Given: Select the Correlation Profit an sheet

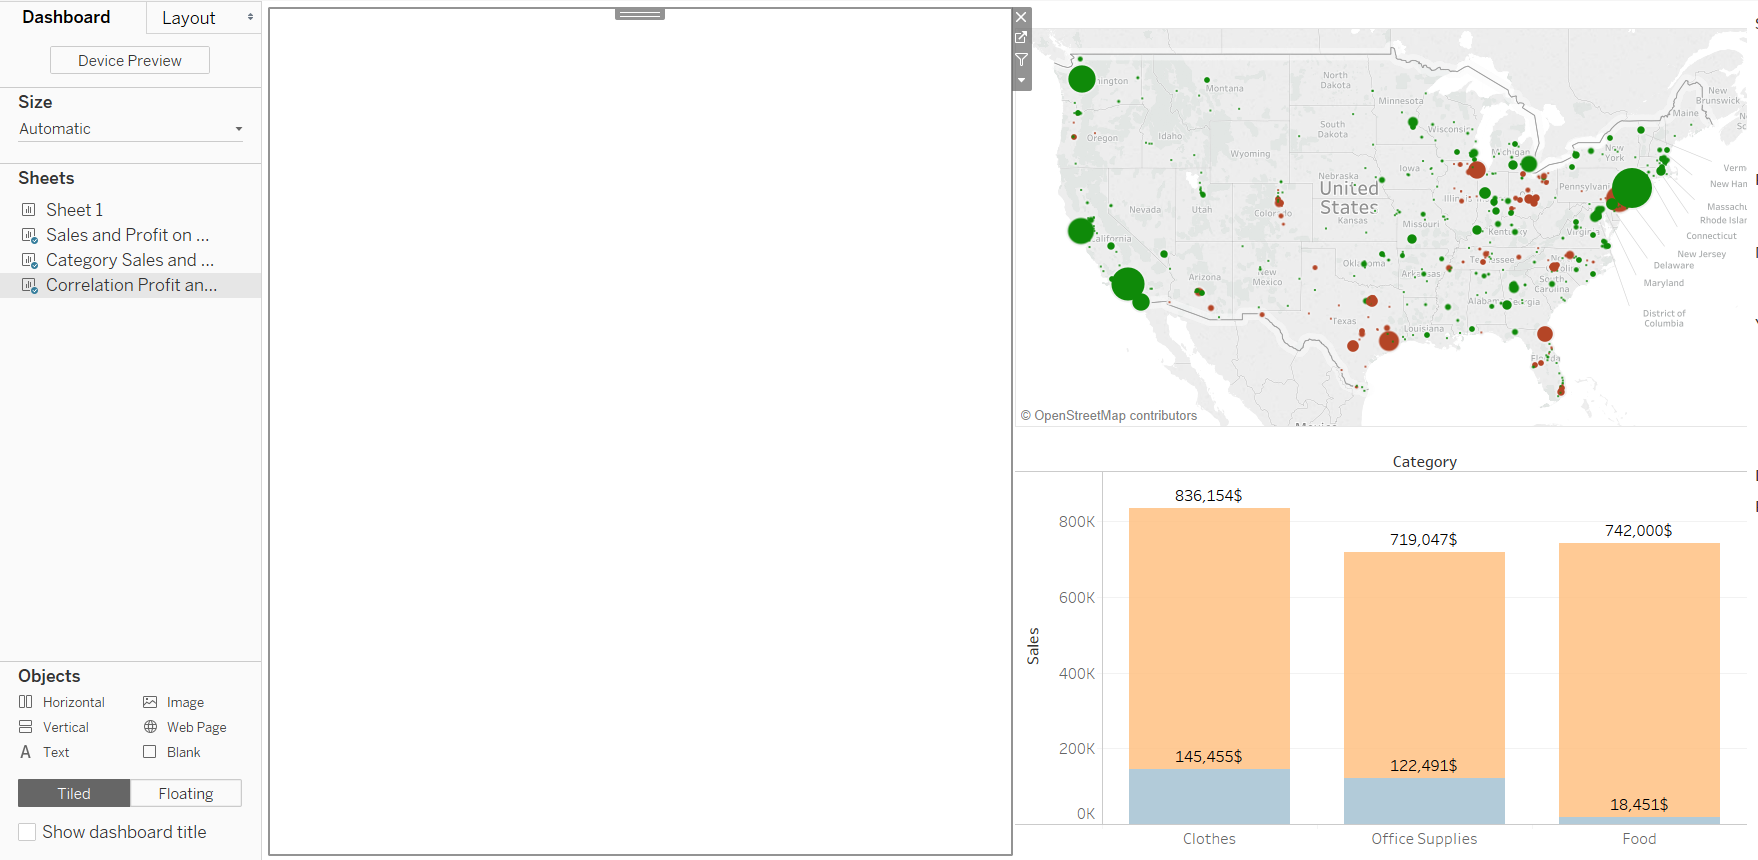Looking at the screenshot, I should [x=131, y=285].
